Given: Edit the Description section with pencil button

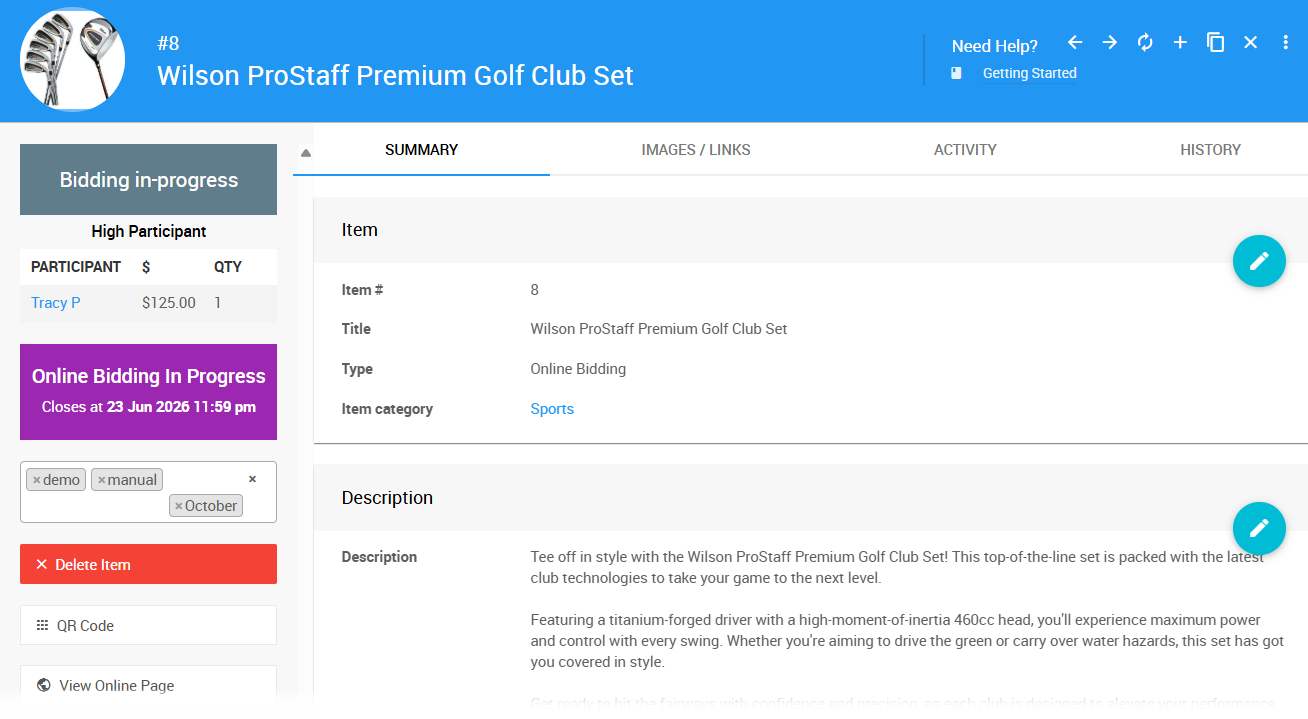Looking at the screenshot, I should click(1259, 528).
